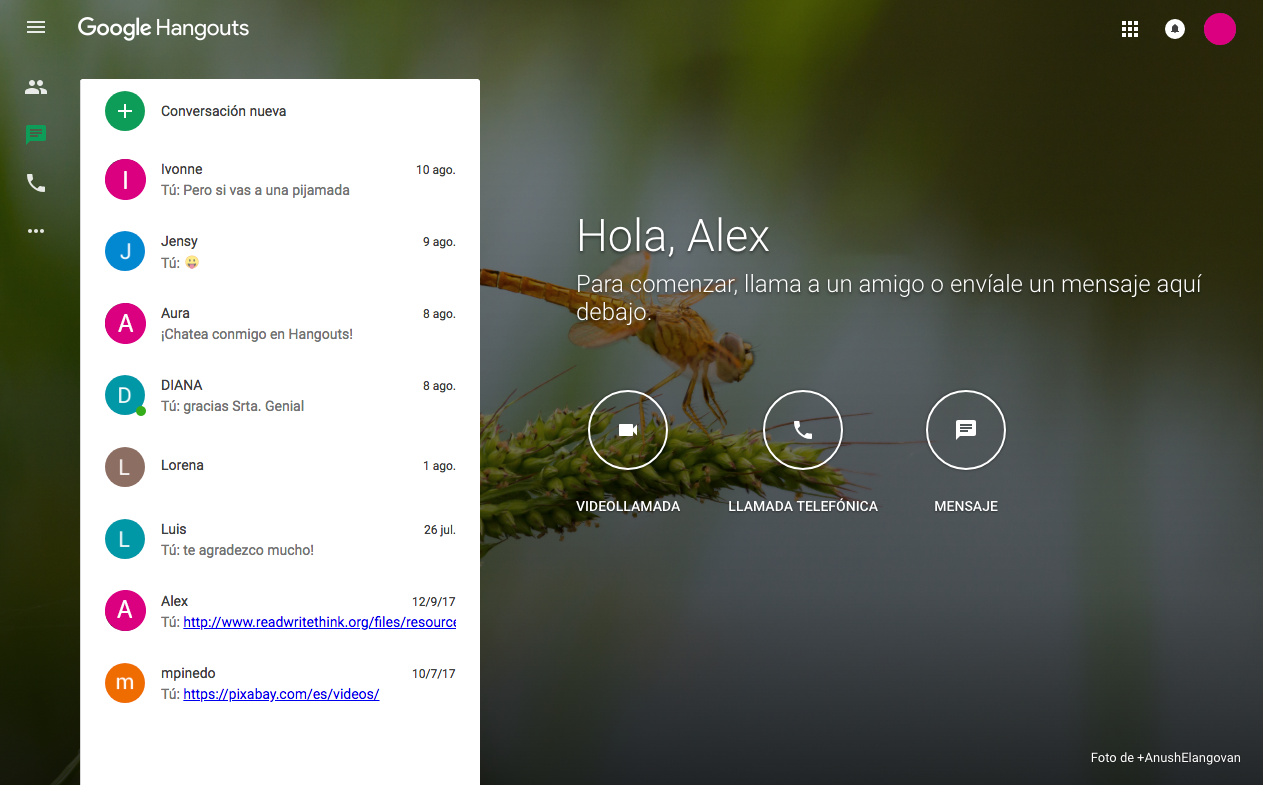Click the Llamada Telefónica phone circle
Screen dimensions: 1263x785
coord(802,430)
